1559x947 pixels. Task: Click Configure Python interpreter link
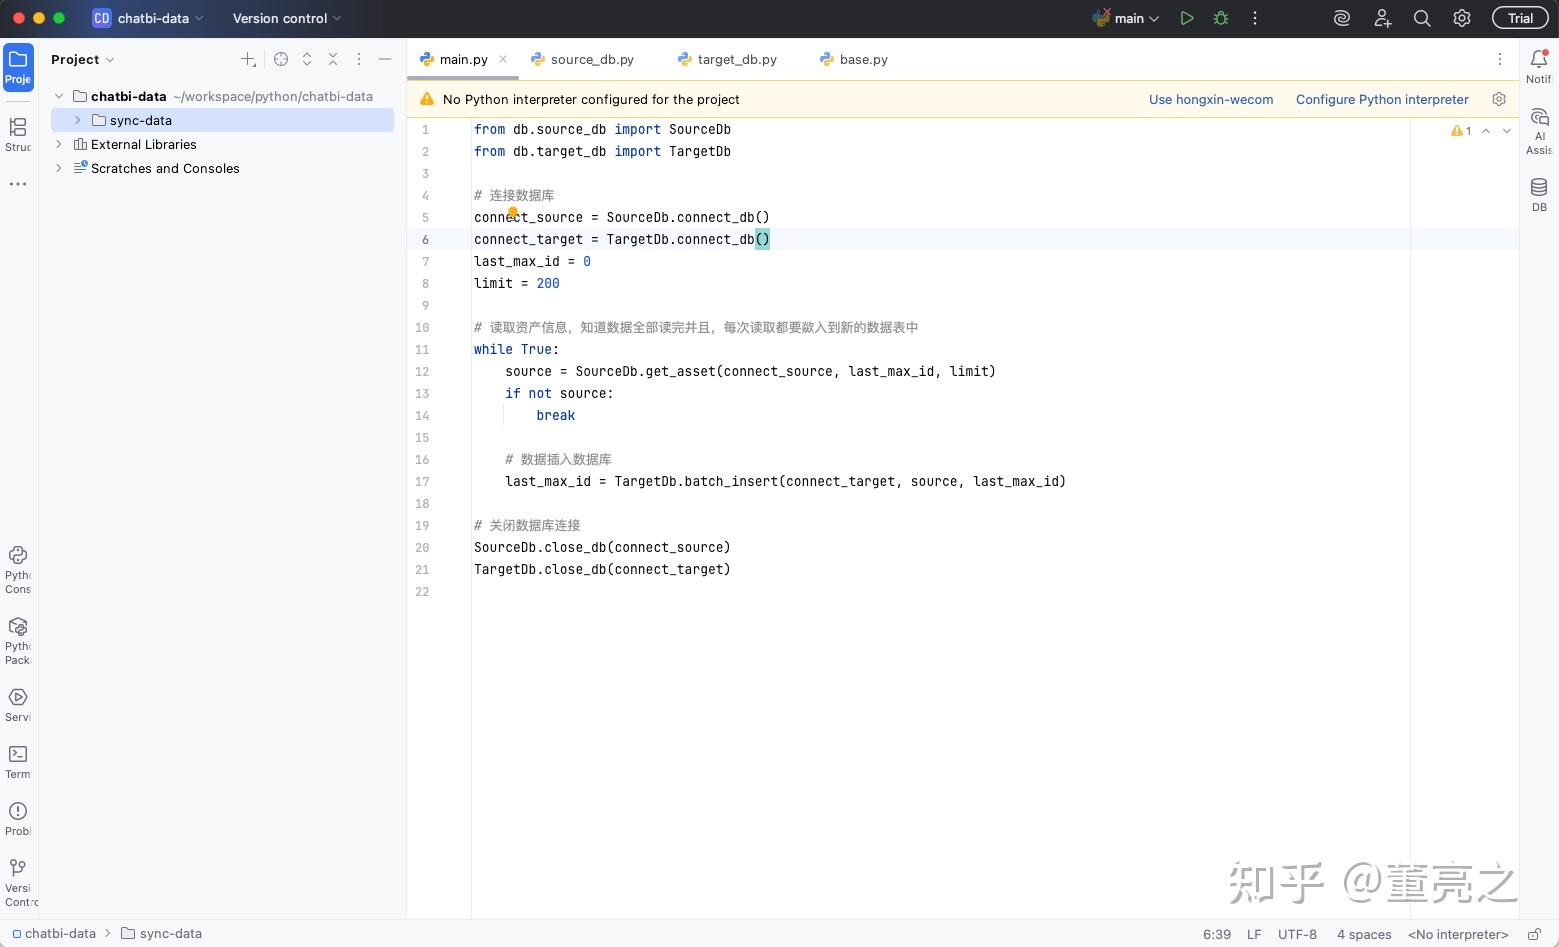[x=1382, y=99]
